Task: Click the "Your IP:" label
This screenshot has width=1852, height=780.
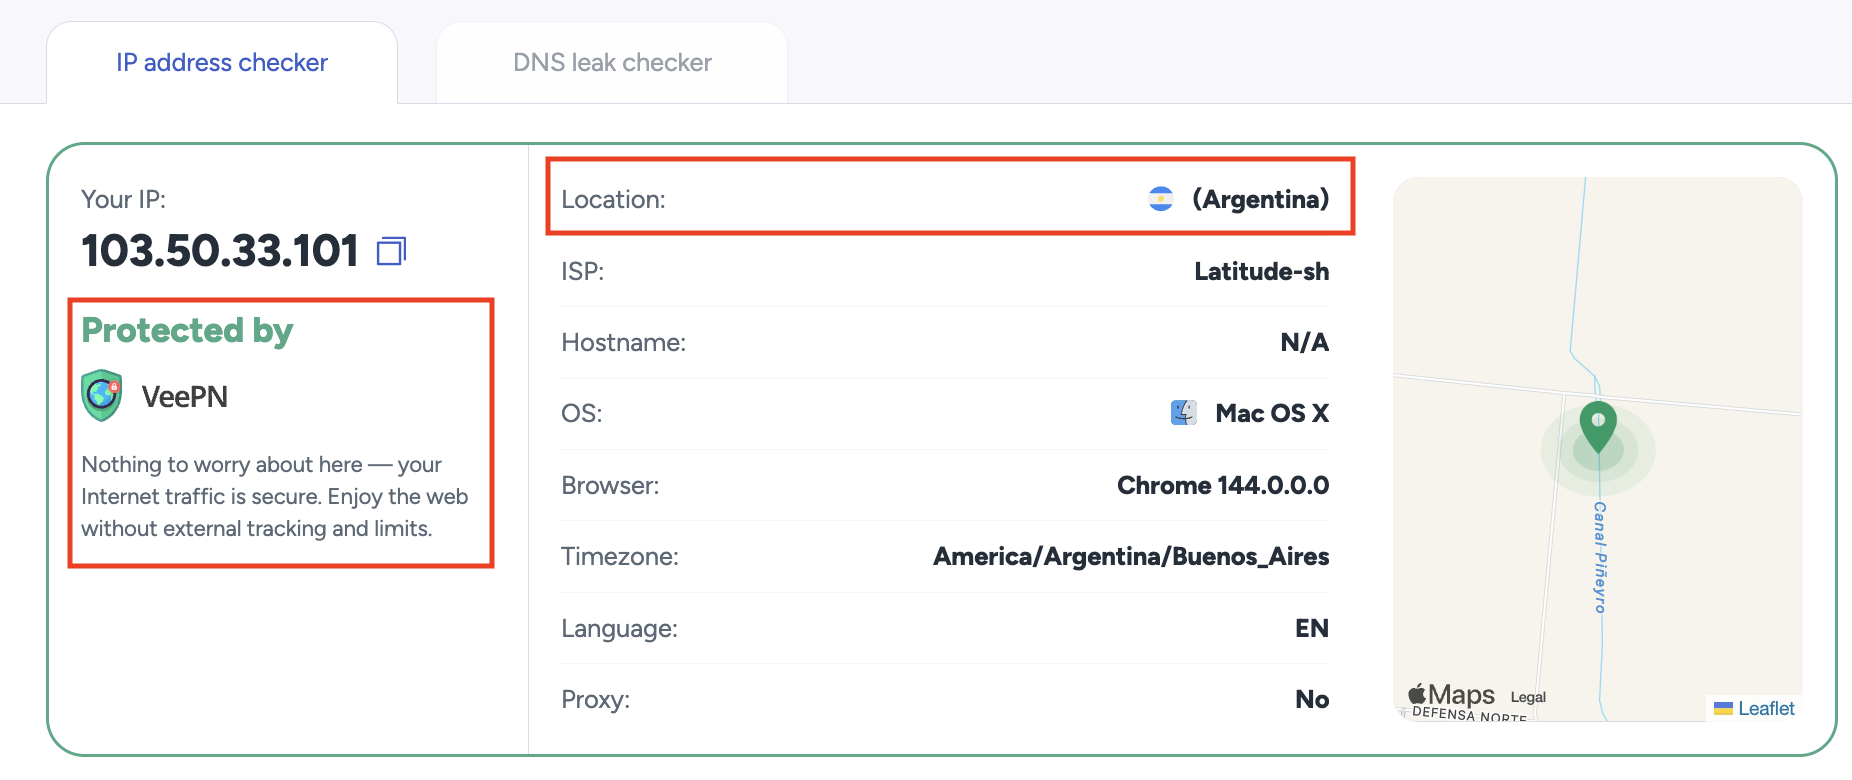Action: click(124, 199)
